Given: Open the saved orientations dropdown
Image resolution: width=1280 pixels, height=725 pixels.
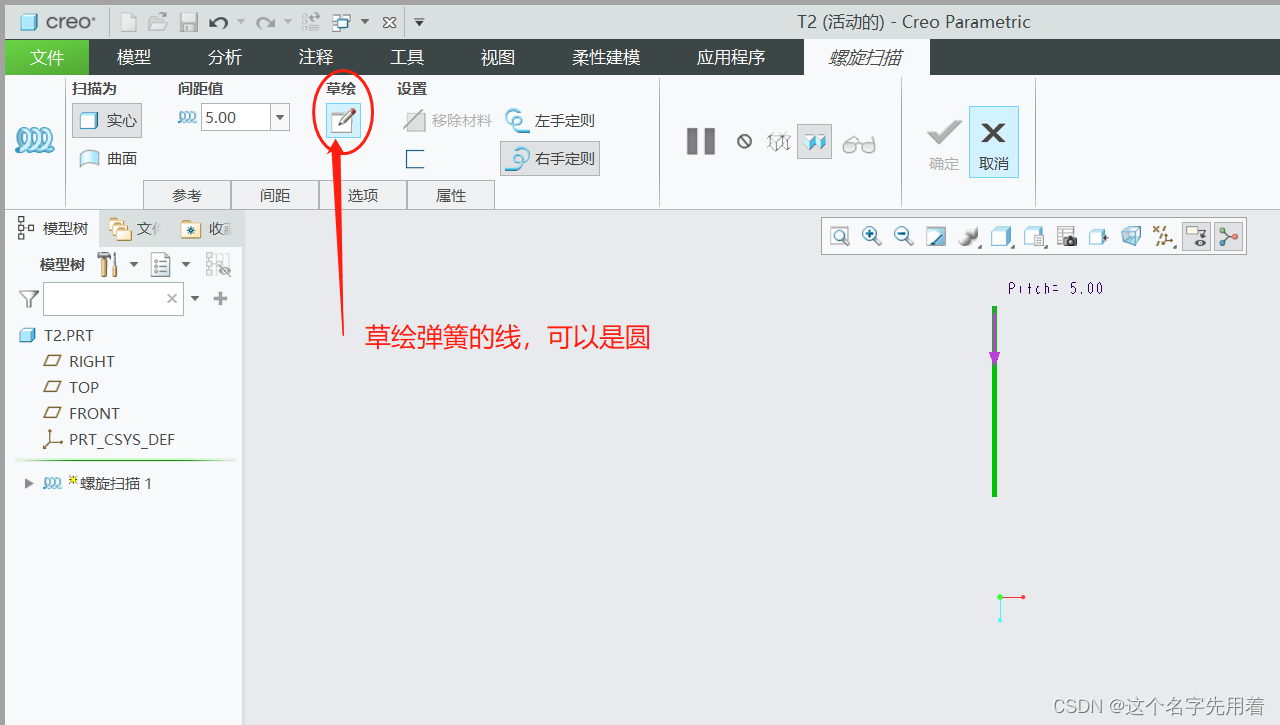Looking at the screenshot, I should [1035, 236].
